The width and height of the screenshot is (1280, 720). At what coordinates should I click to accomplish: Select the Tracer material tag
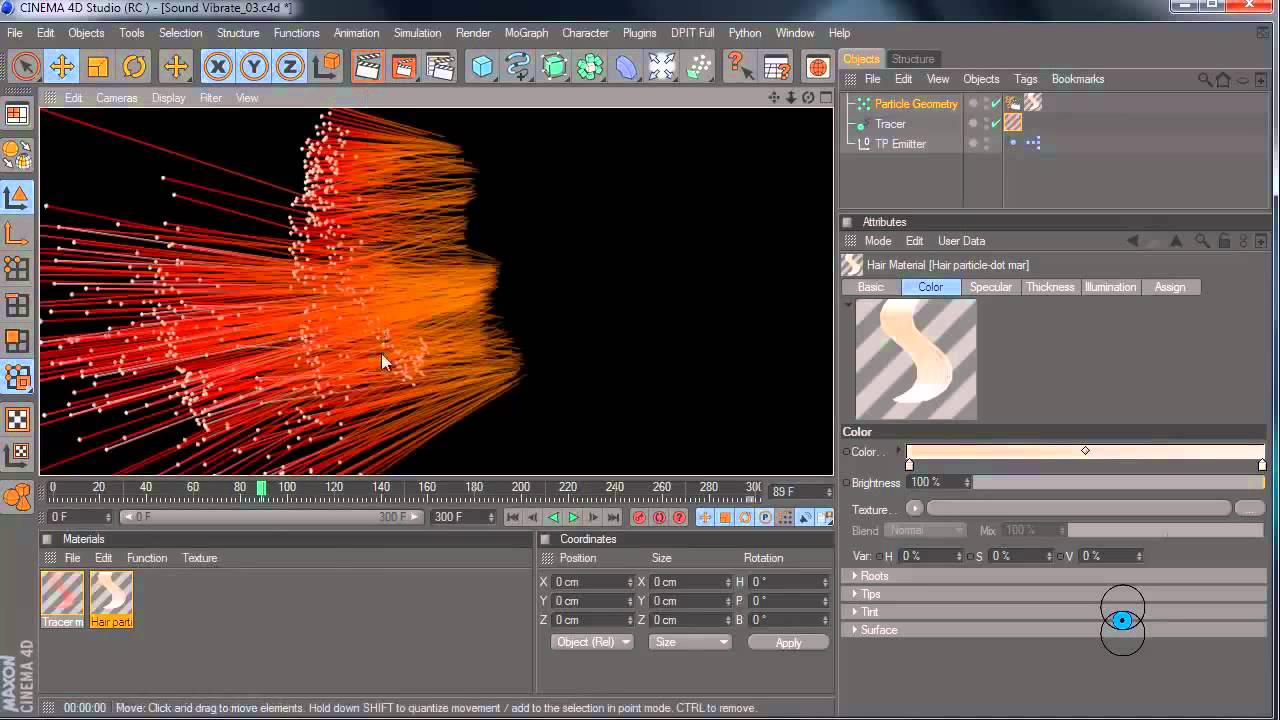pos(1013,123)
